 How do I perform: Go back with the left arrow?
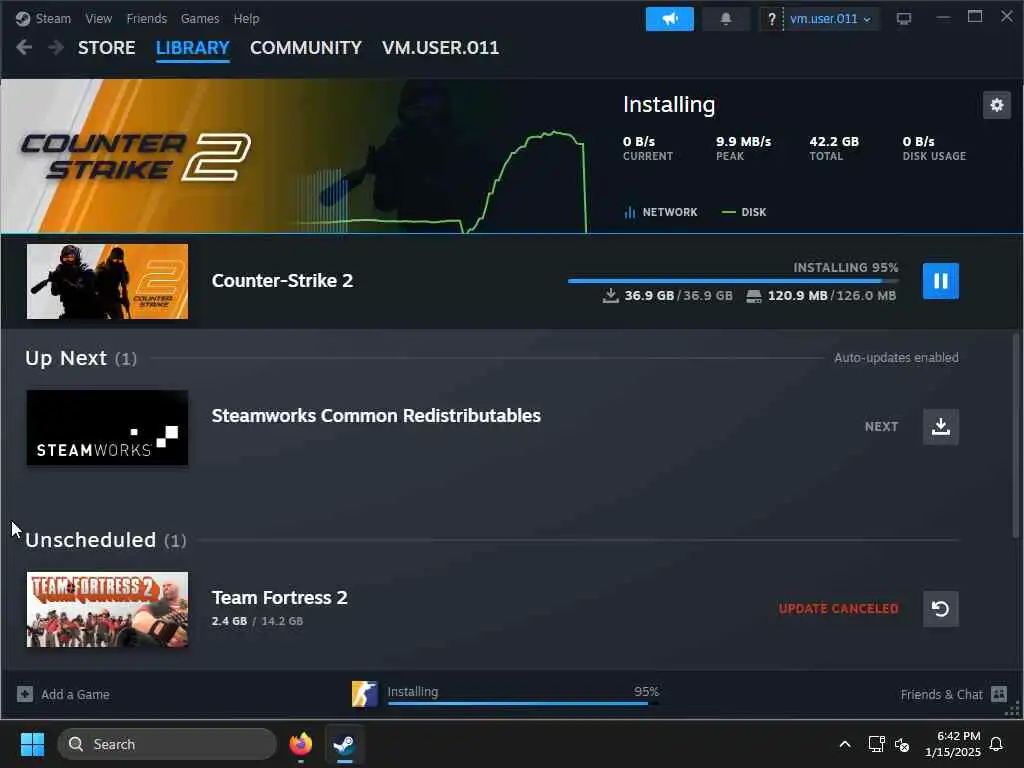(24, 47)
